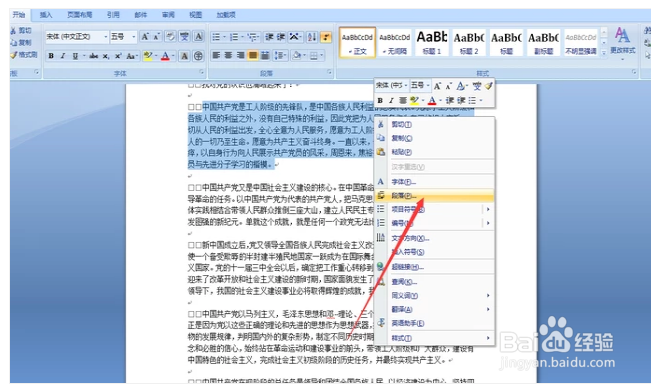Screen dimensions: 651x385
Task: Click the ribbon Center alignment button
Action: pos(228,55)
